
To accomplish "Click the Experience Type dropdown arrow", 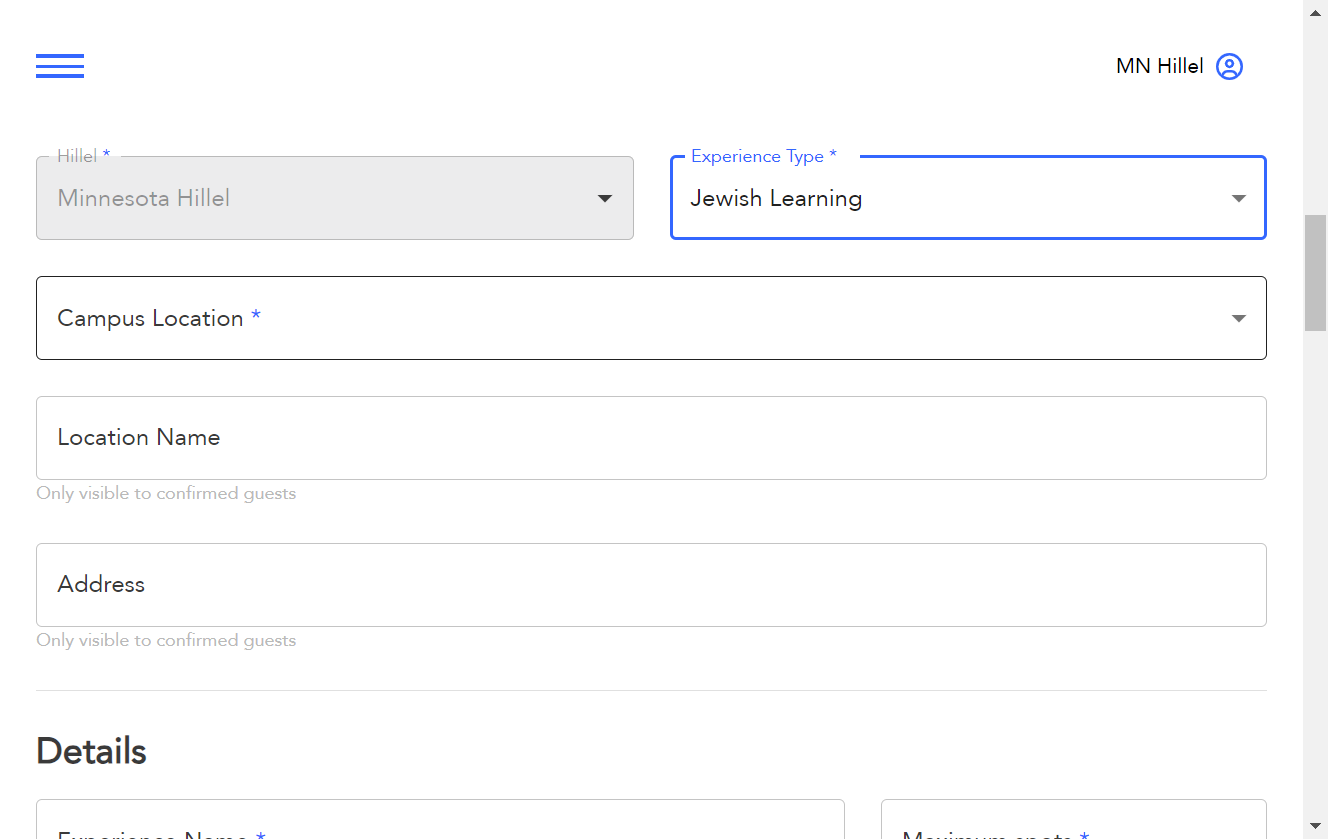I will [x=1239, y=198].
